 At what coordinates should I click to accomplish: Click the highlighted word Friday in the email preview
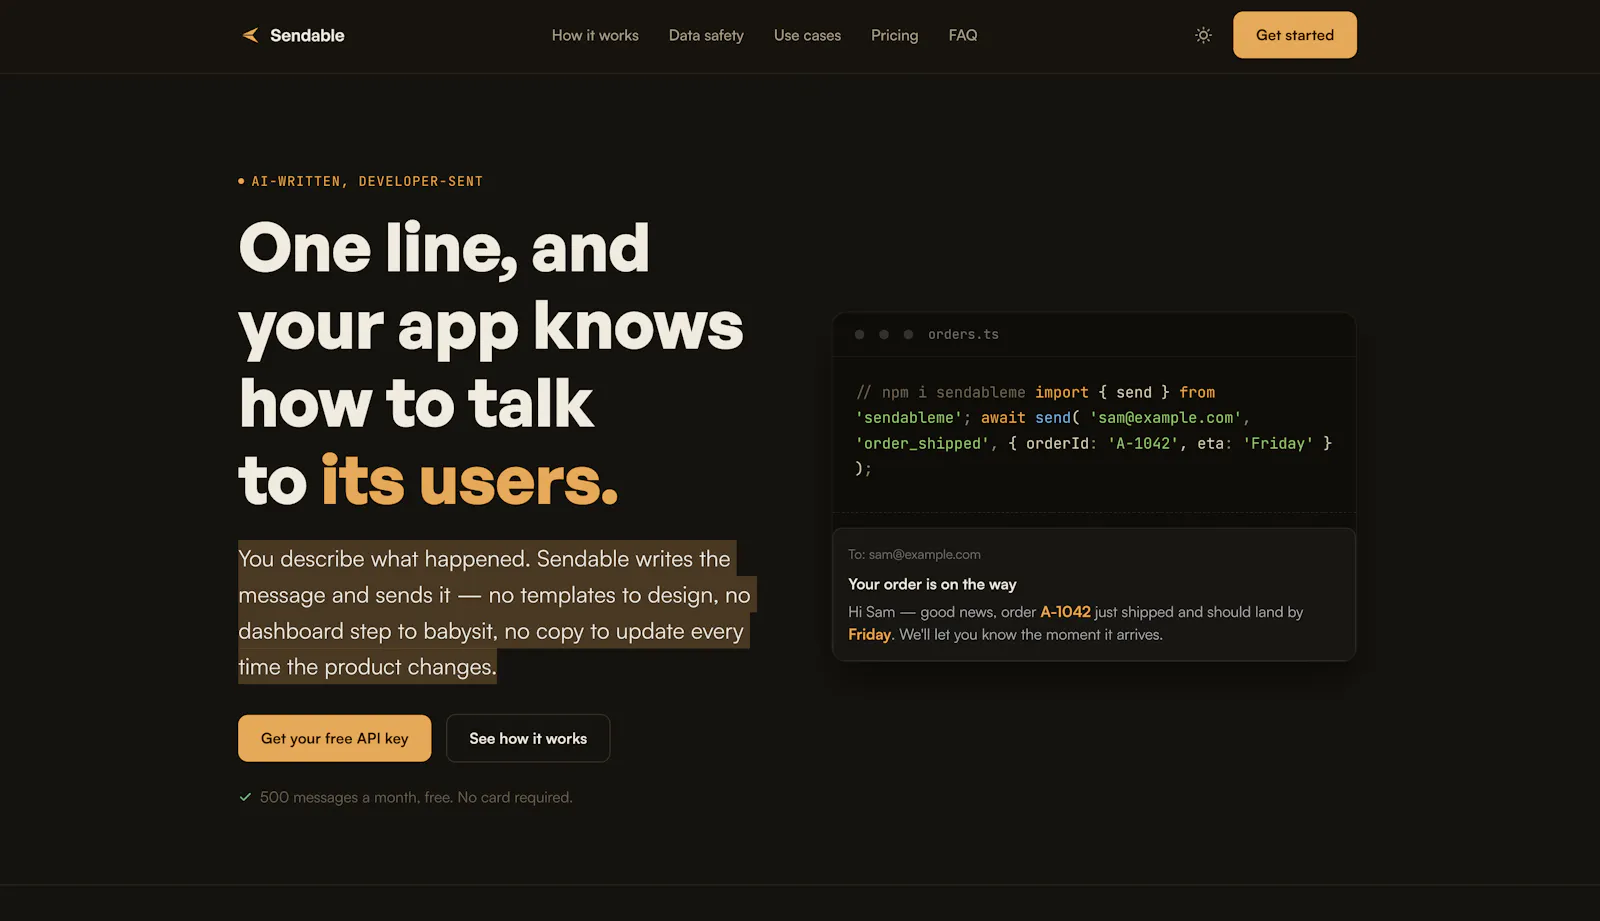tap(869, 634)
